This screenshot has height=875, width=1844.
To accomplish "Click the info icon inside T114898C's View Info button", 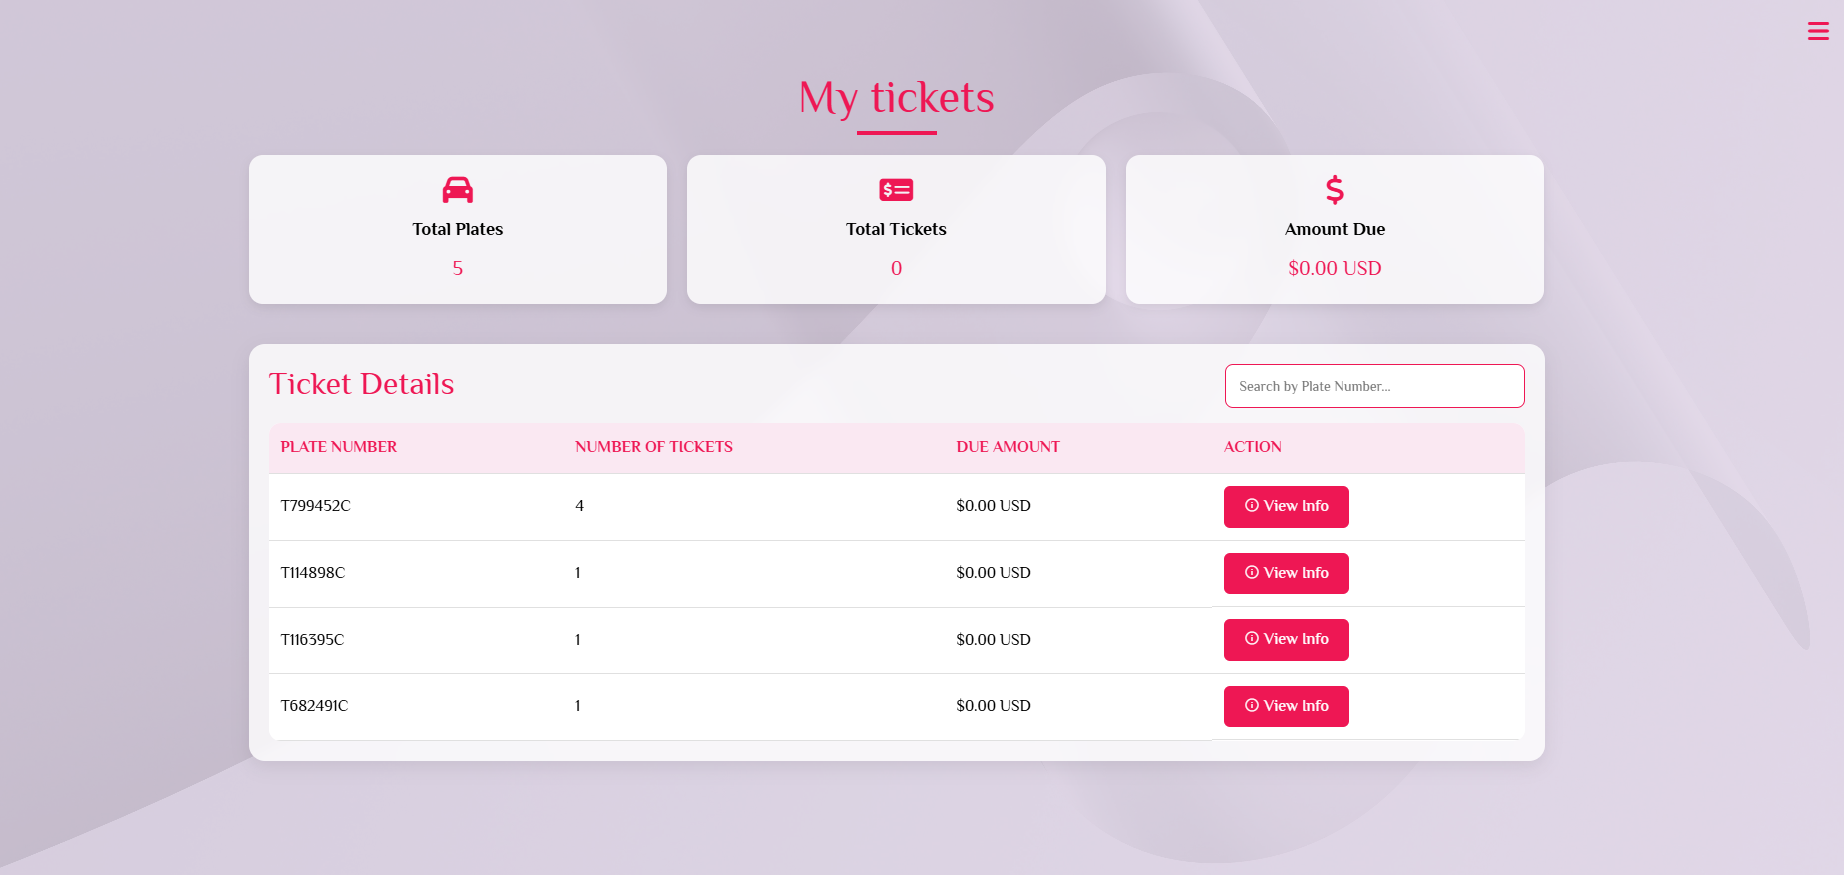I will point(1252,573).
